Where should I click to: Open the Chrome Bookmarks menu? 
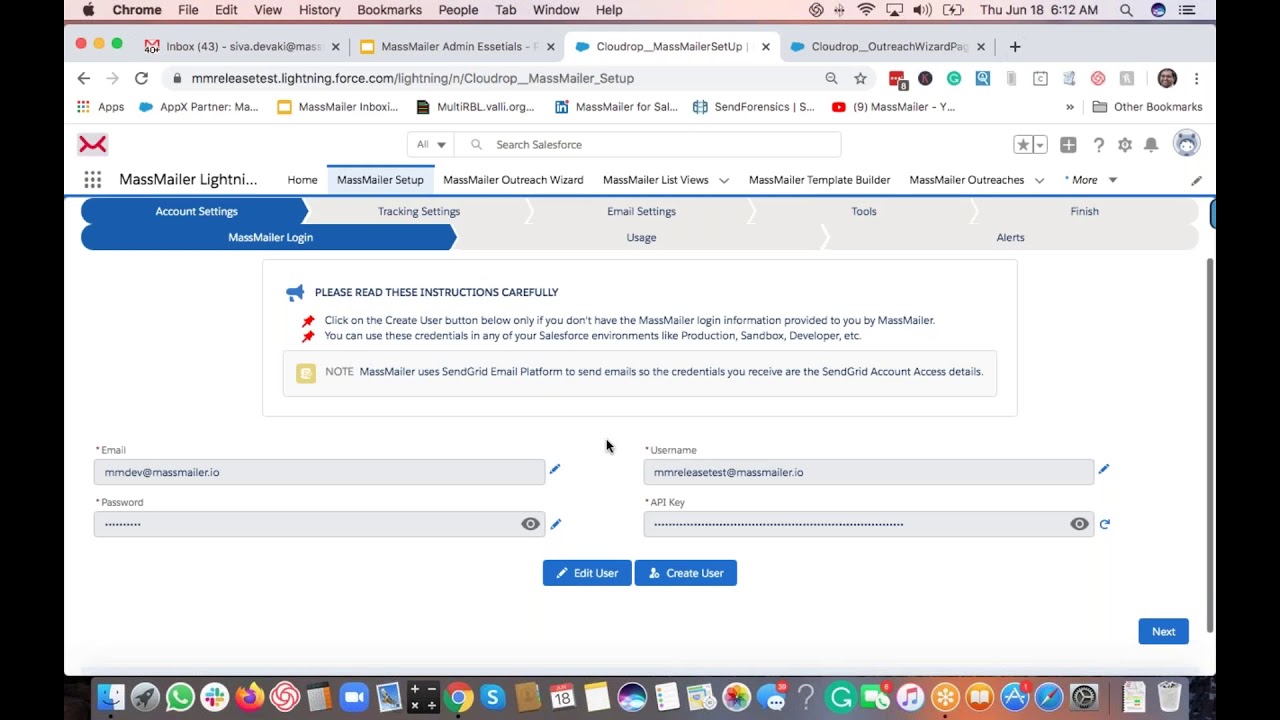tap(389, 10)
